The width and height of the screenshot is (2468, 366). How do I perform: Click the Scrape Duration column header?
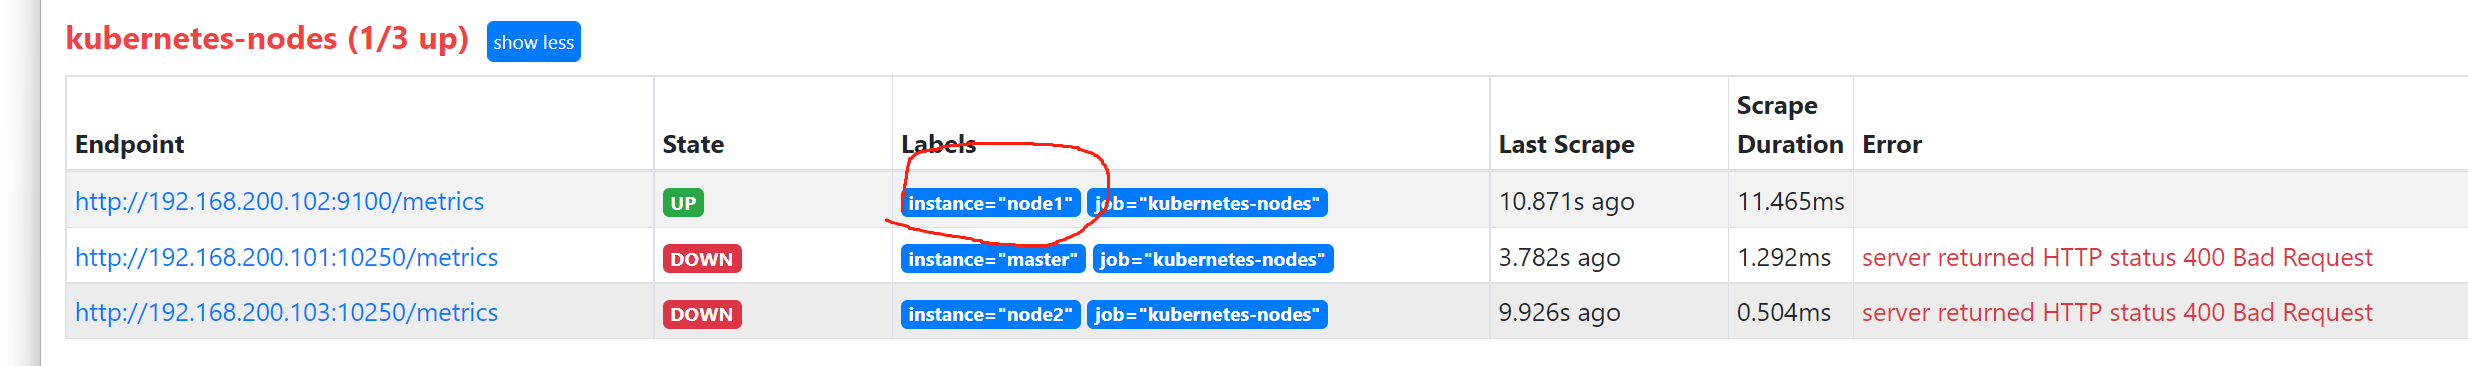[1790, 125]
